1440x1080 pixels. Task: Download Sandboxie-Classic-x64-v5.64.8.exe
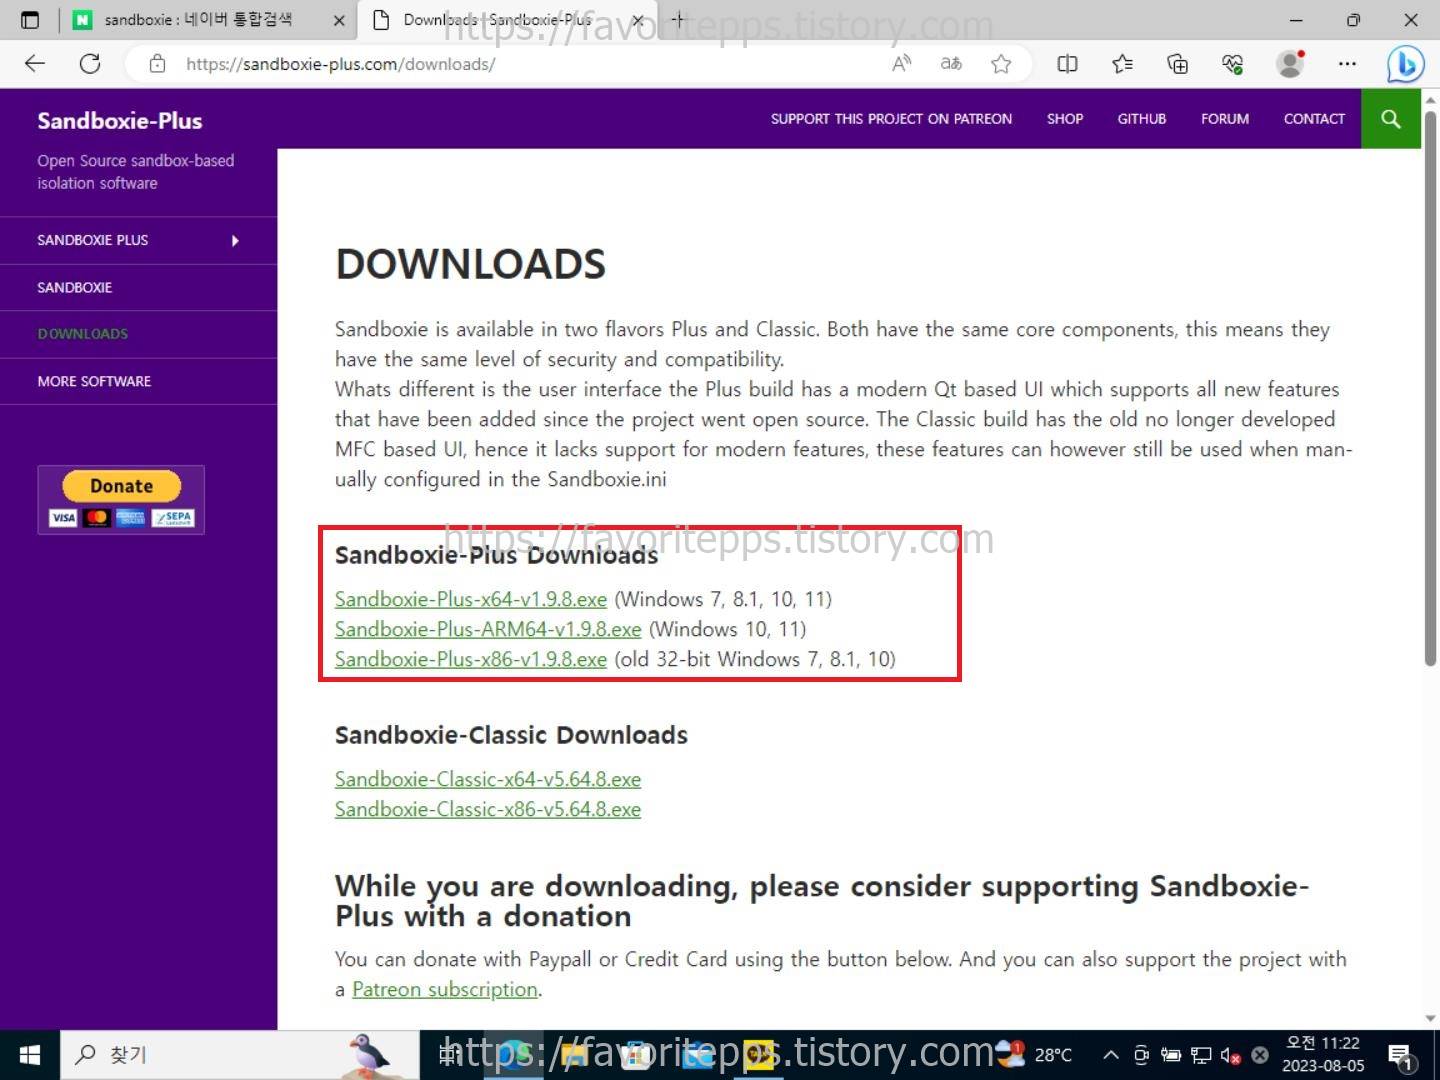pyautogui.click(x=488, y=779)
